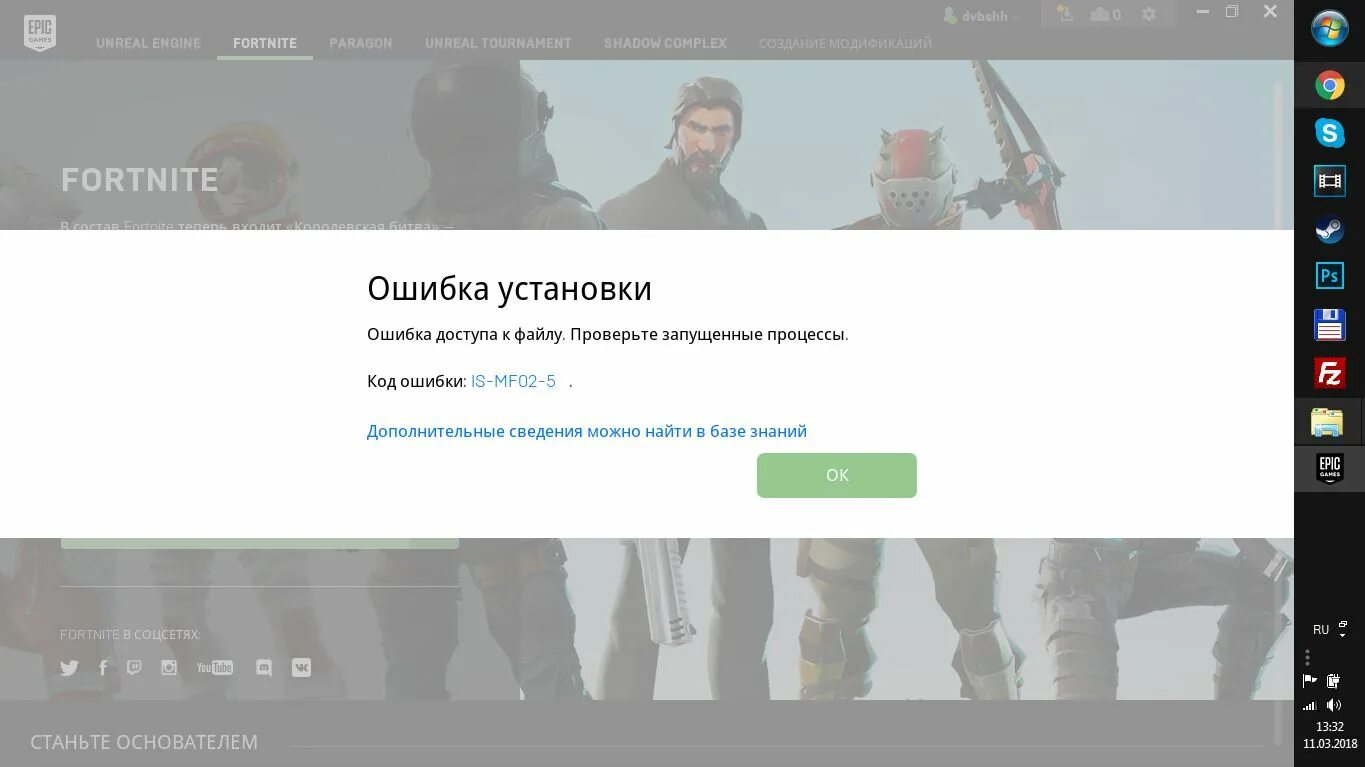
Task: Open Fortnite's Twitch channel
Action: tap(134, 667)
